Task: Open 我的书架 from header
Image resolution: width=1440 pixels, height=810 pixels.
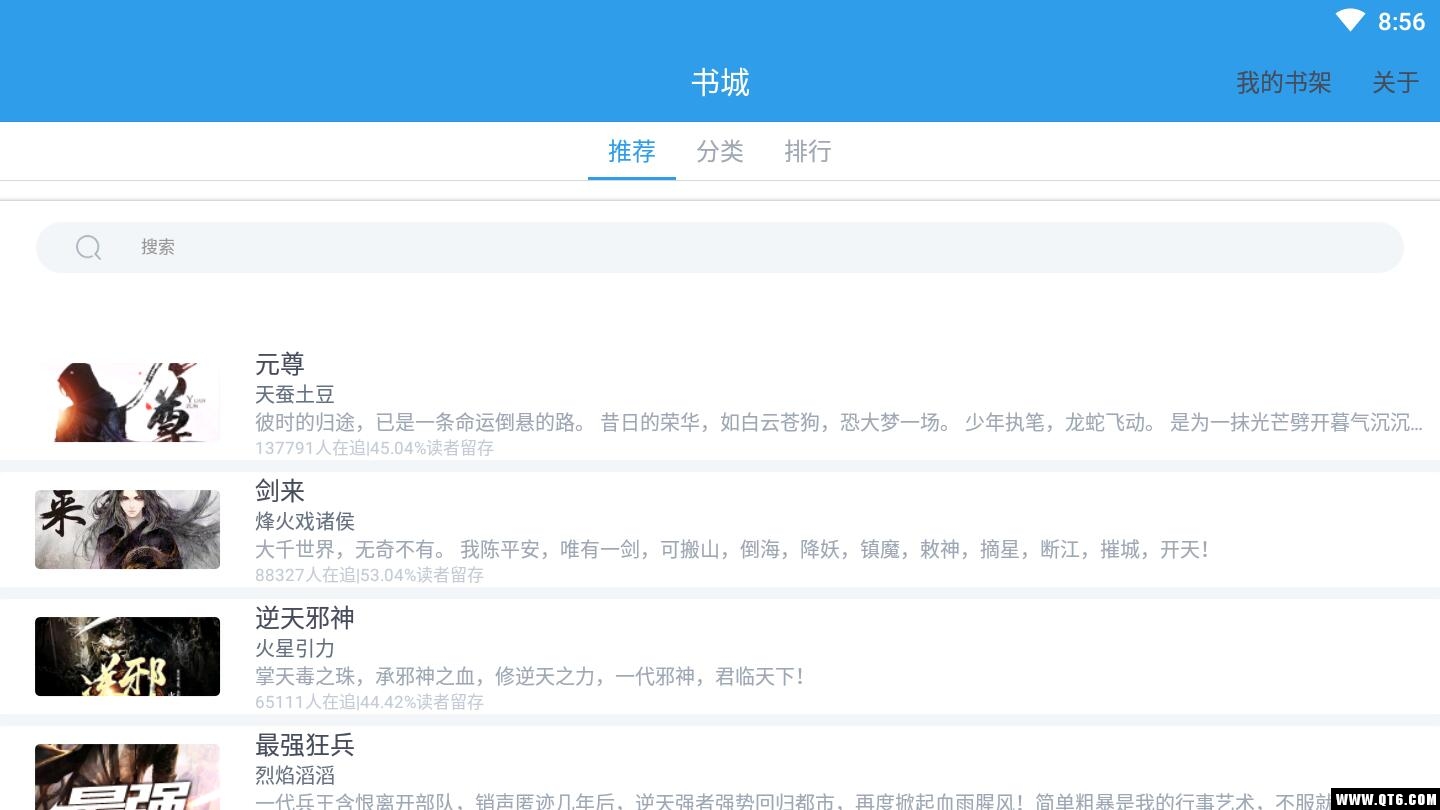Action: click(1284, 82)
